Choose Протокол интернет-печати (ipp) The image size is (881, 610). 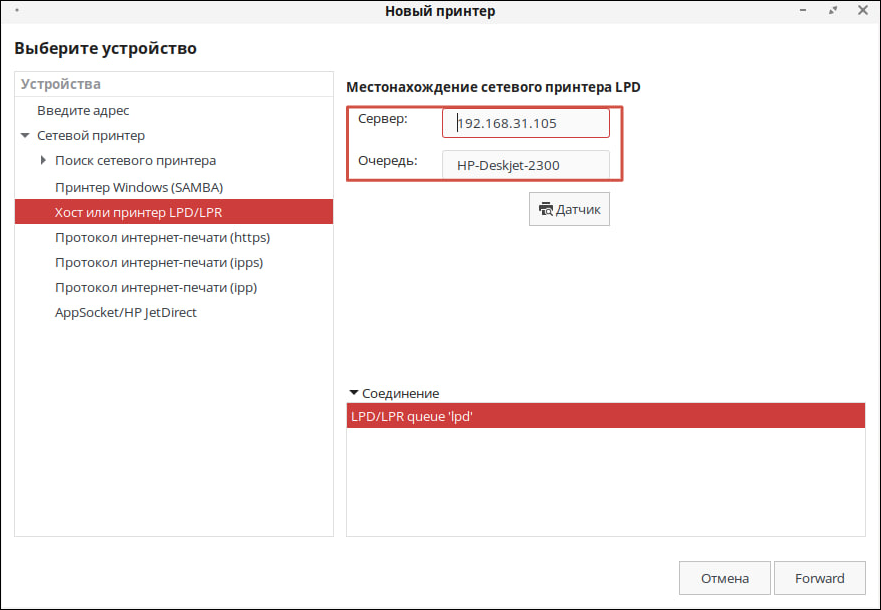pyautogui.click(x=156, y=287)
